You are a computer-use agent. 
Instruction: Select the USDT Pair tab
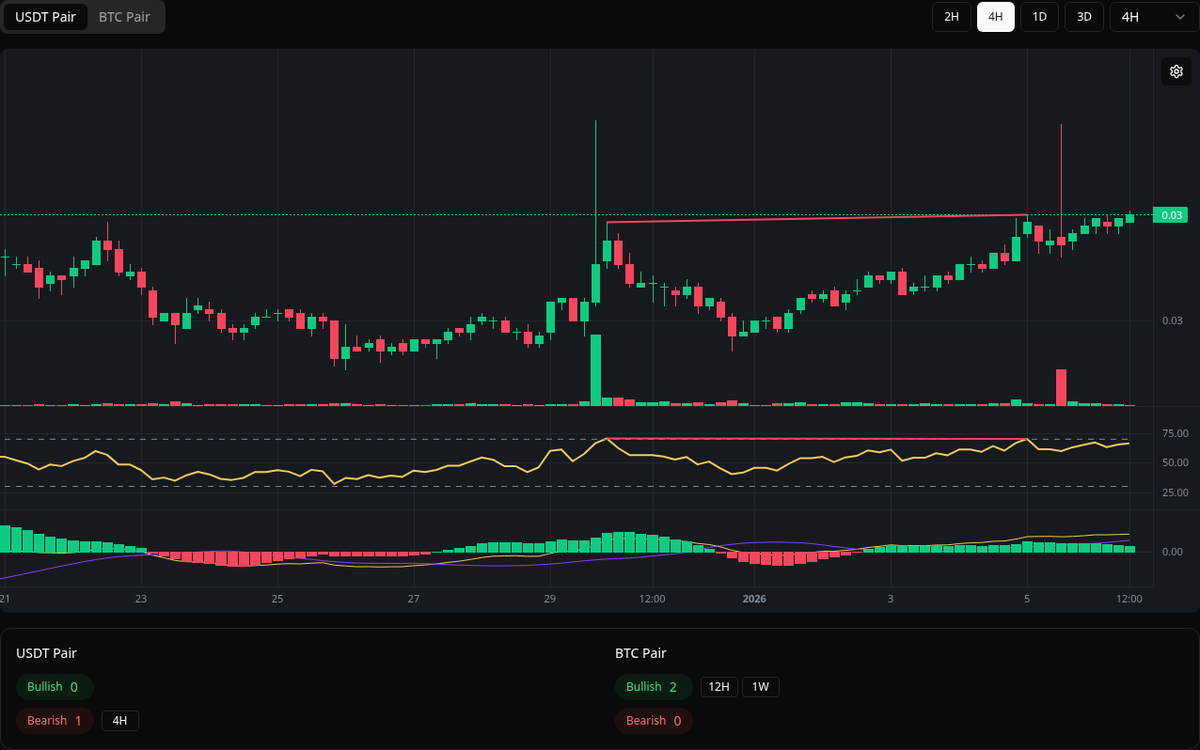[x=45, y=17]
